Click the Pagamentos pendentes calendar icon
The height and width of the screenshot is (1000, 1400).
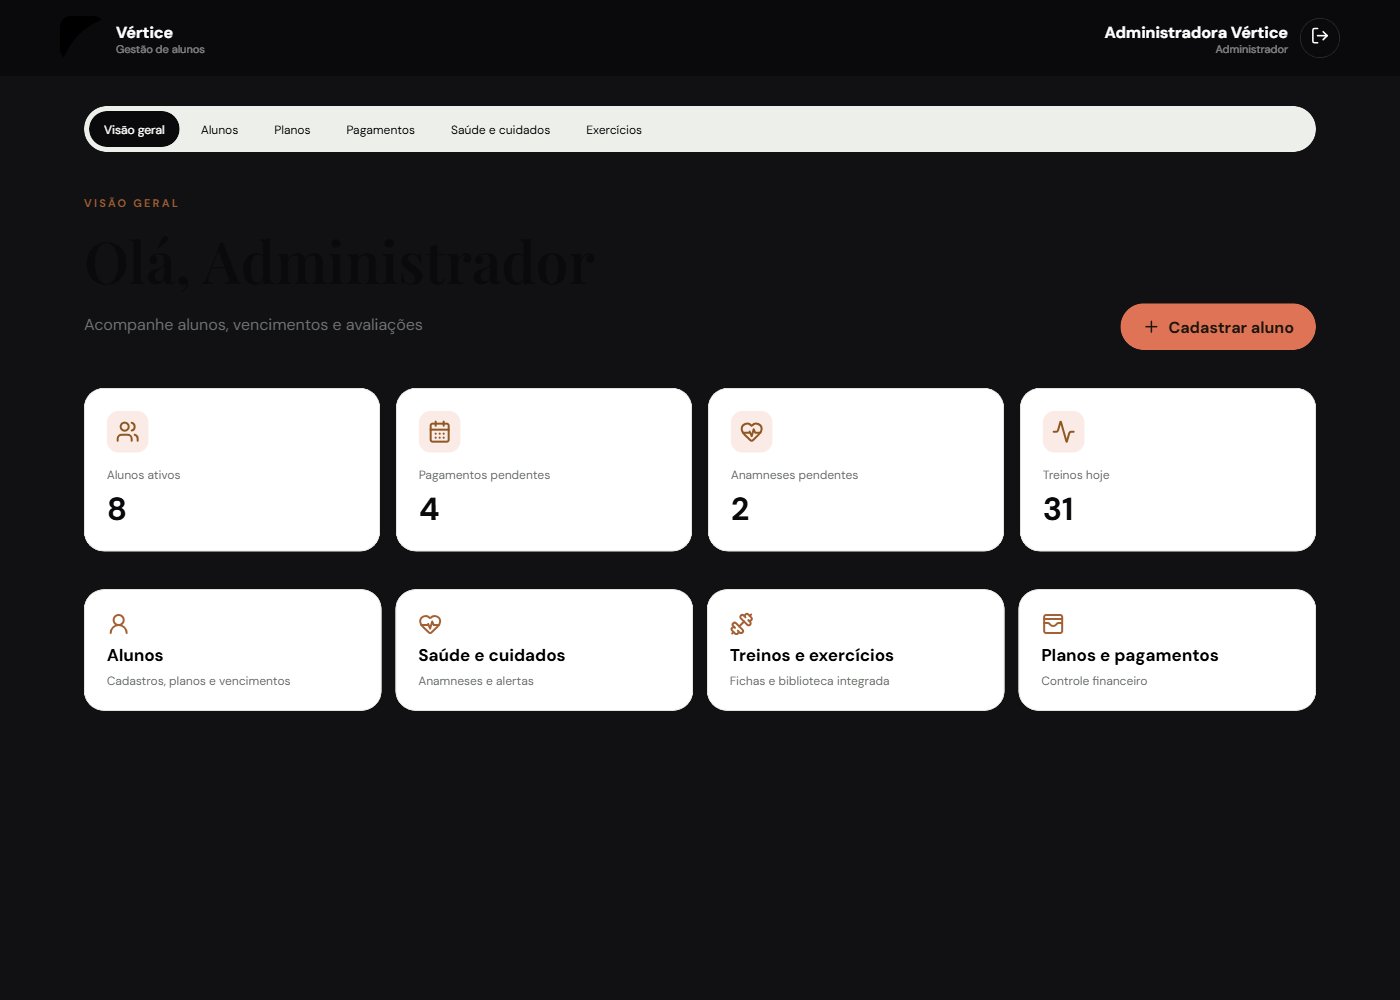coord(439,432)
